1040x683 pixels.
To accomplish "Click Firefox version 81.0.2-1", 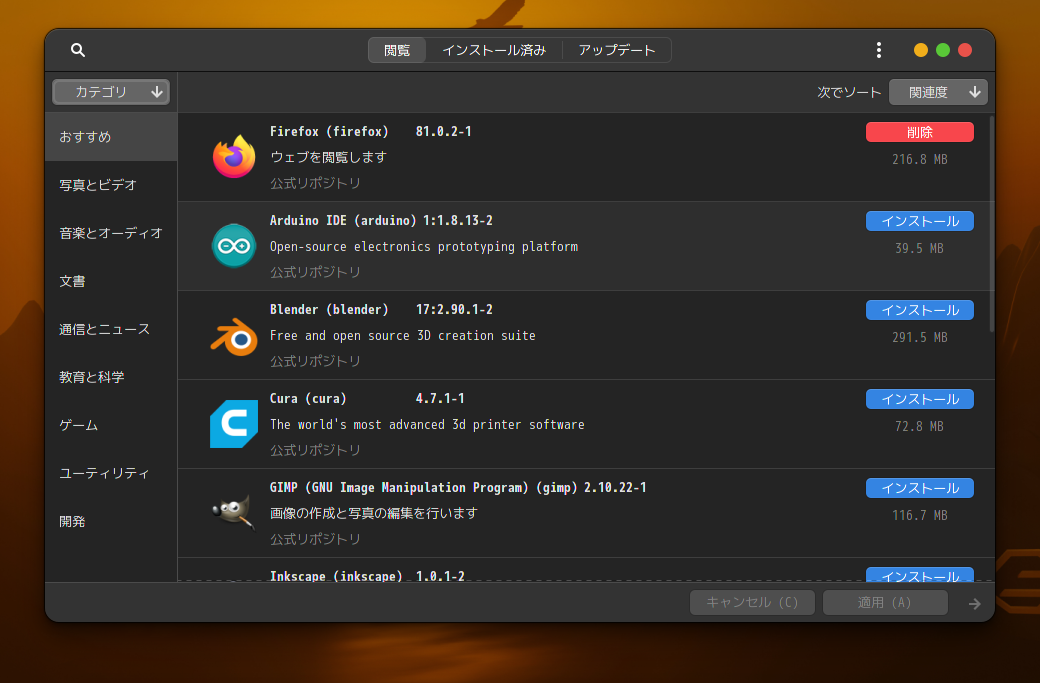I will click(443, 131).
